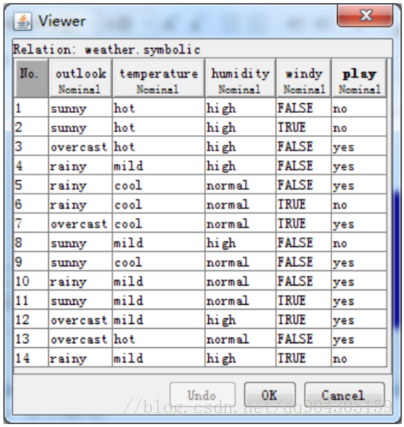
Task: Select temperature cell 'mild' in row 8
Action: pos(159,243)
